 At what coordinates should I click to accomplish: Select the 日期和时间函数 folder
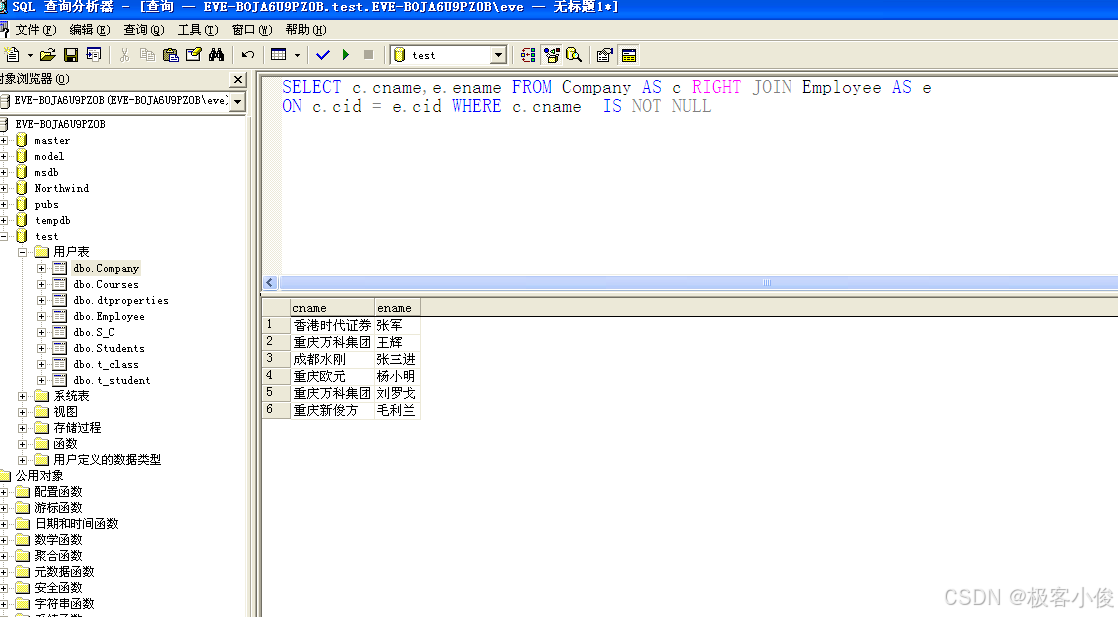coord(76,524)
